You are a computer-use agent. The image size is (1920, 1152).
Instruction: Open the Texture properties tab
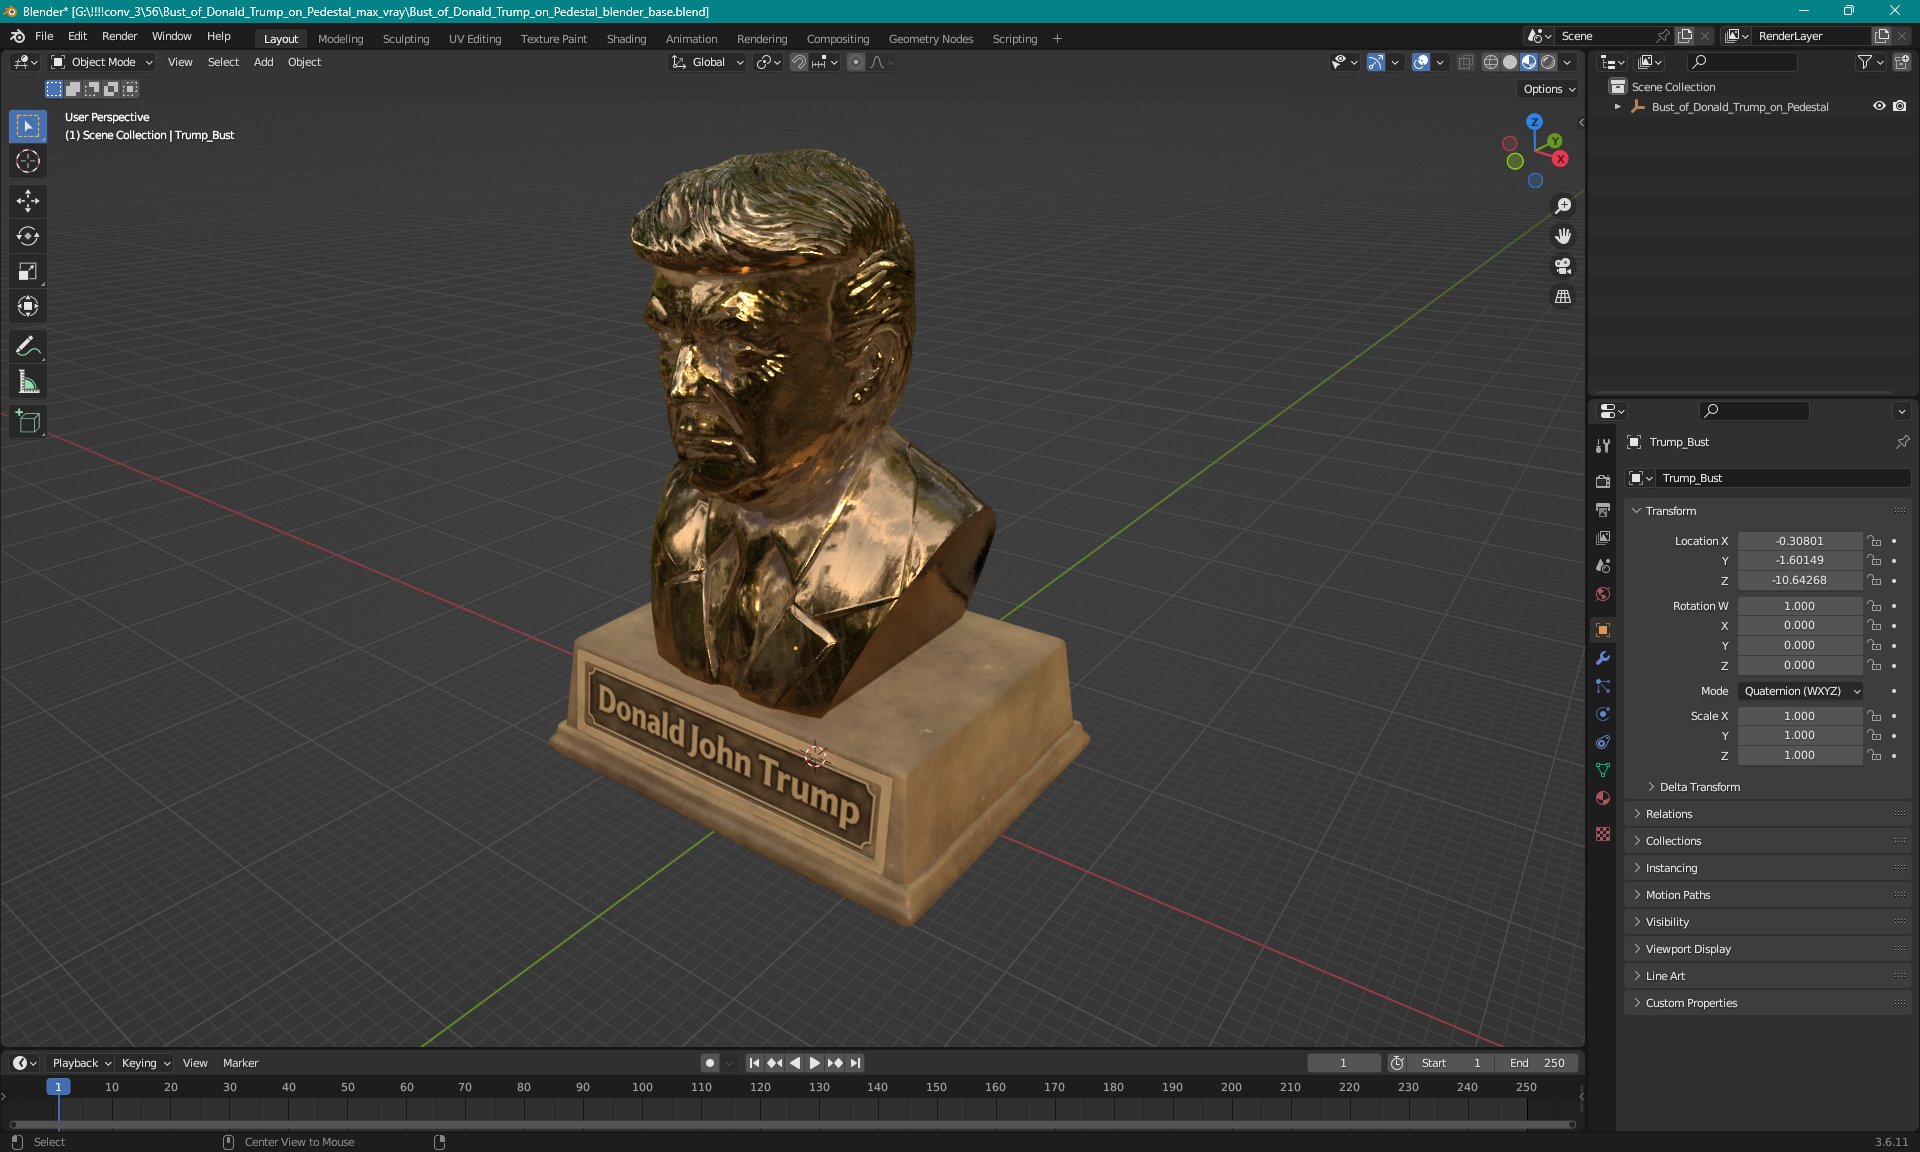(x=1603, y=834)
